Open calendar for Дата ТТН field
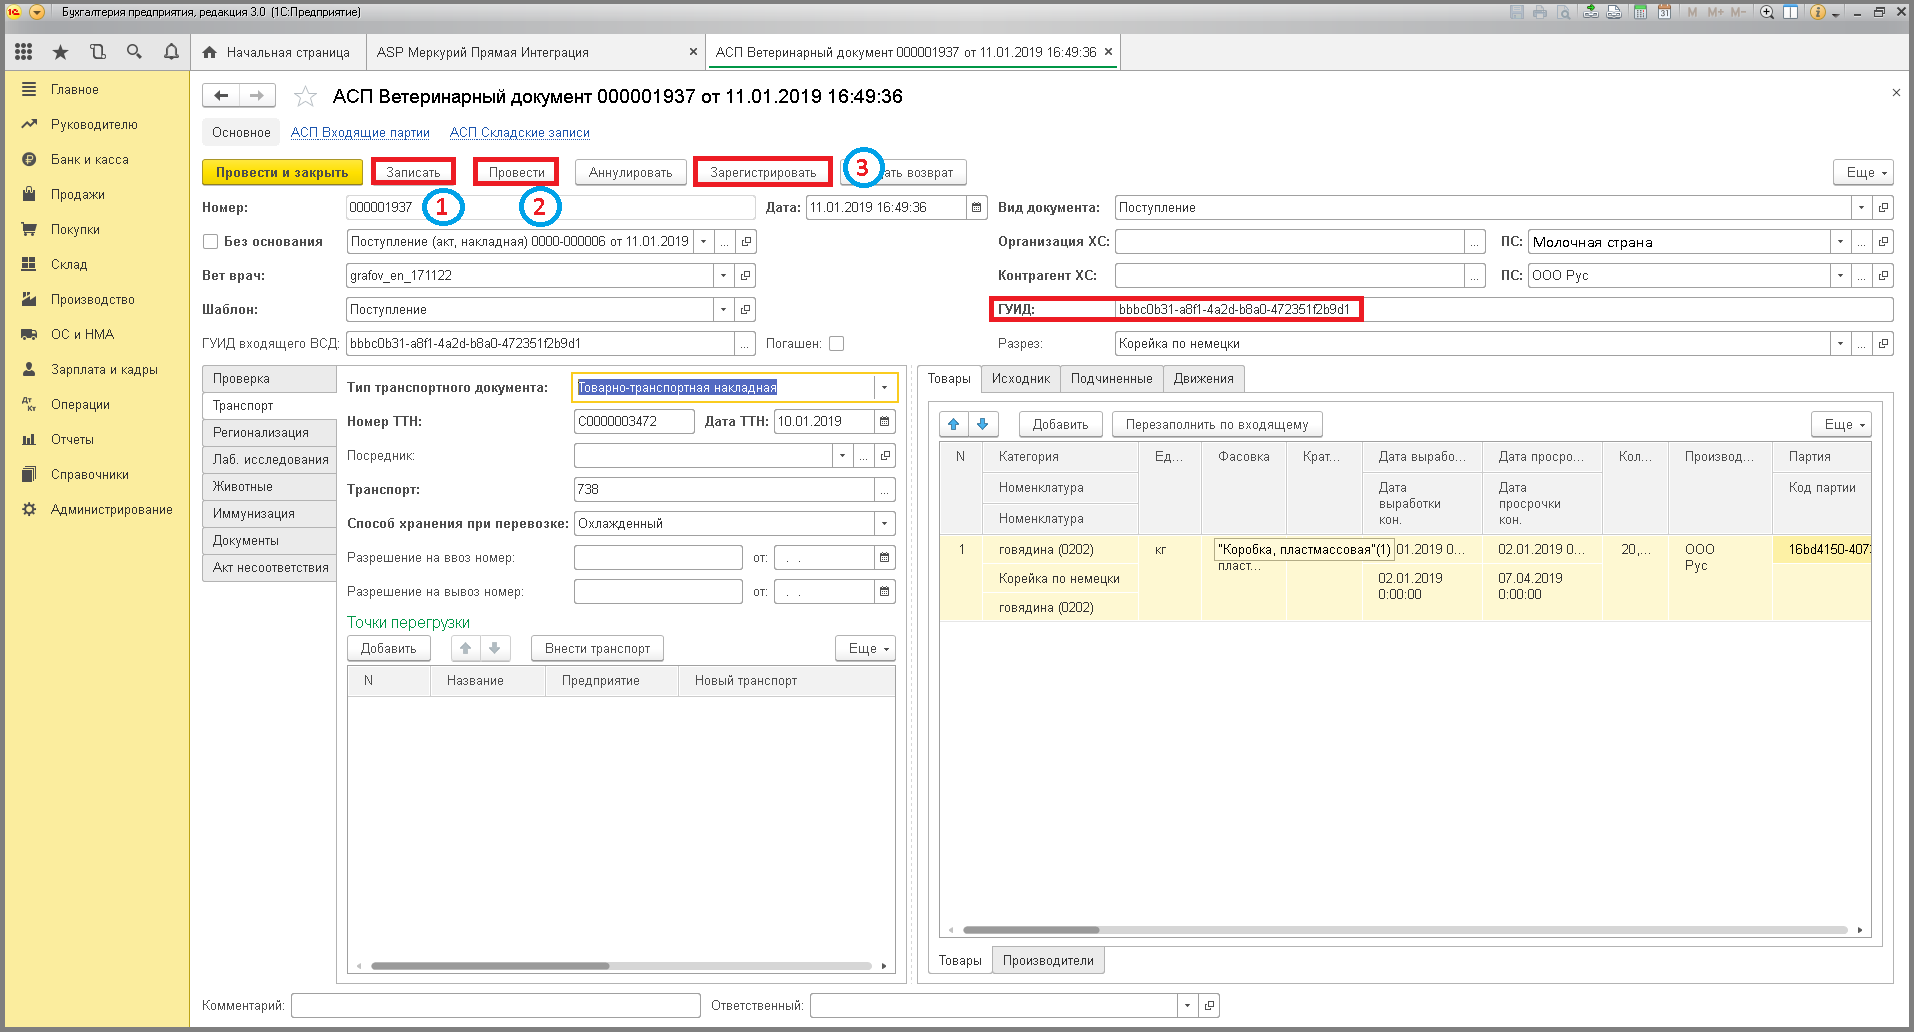The width and height of the screenshot is (1914, 1032). pos(884,421)
